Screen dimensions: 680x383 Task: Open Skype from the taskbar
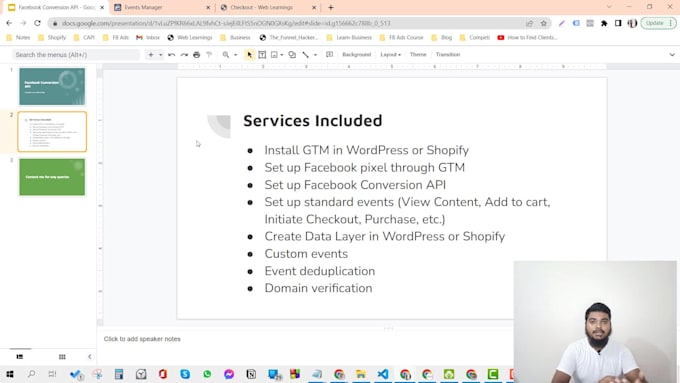(x=185, y=374)
